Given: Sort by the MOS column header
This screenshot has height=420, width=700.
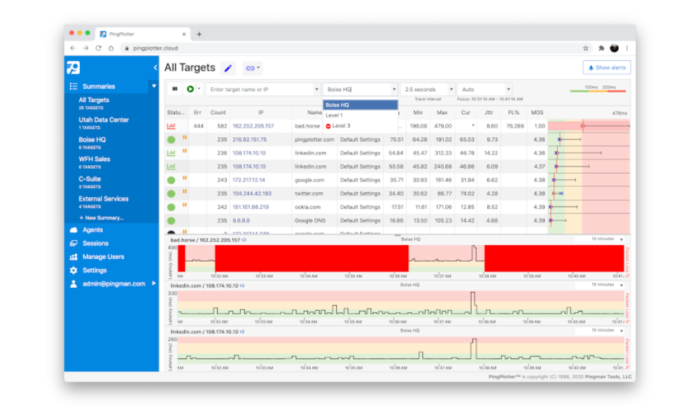Looking at the screenshot, I should tap(537, 112).
